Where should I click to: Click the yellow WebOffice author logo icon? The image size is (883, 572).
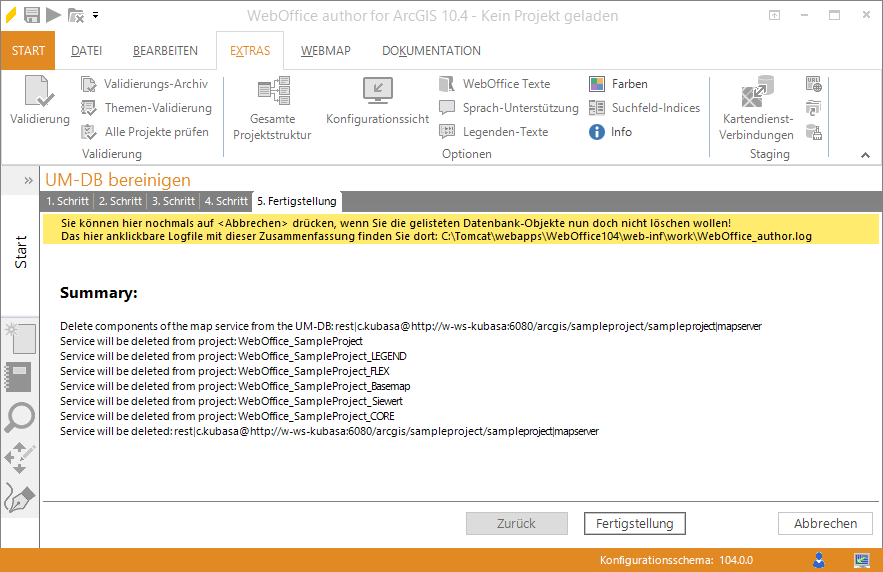point(11,15)
